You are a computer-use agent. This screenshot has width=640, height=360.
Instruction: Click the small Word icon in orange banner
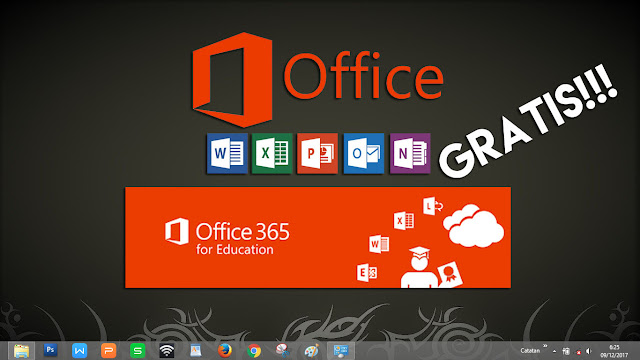click(379, 244)
